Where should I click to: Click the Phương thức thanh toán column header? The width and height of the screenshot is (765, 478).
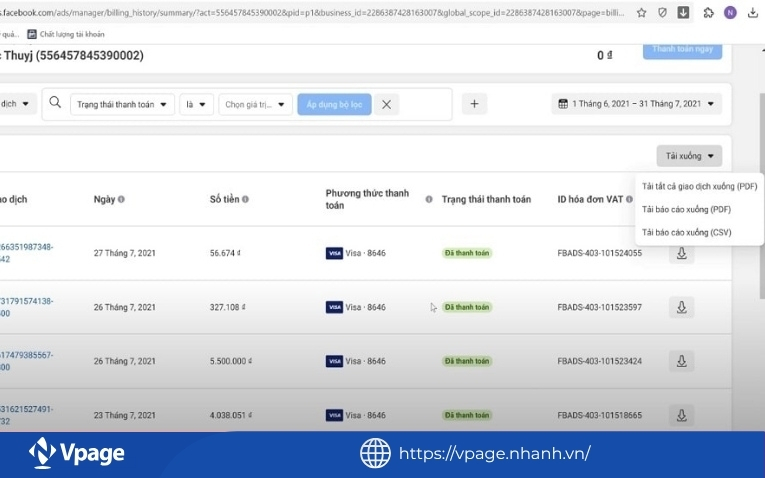point(367,199)
